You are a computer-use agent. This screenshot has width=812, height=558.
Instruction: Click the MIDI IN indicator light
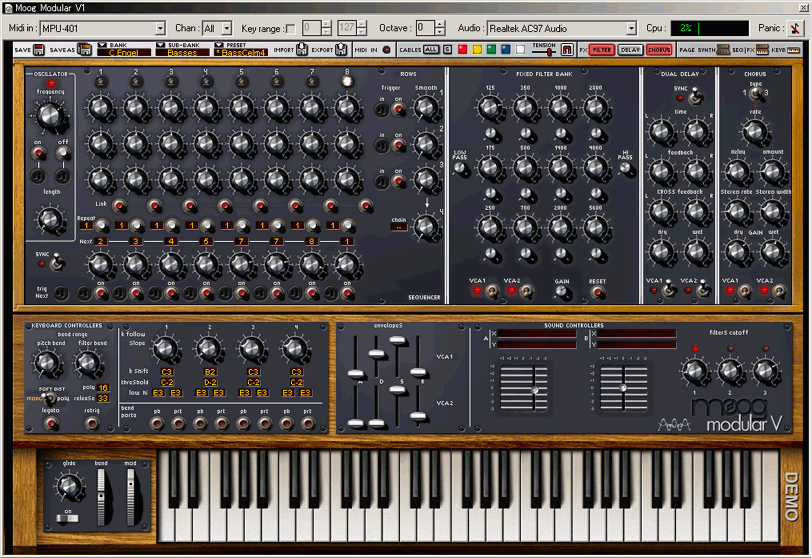coord(386,50)
